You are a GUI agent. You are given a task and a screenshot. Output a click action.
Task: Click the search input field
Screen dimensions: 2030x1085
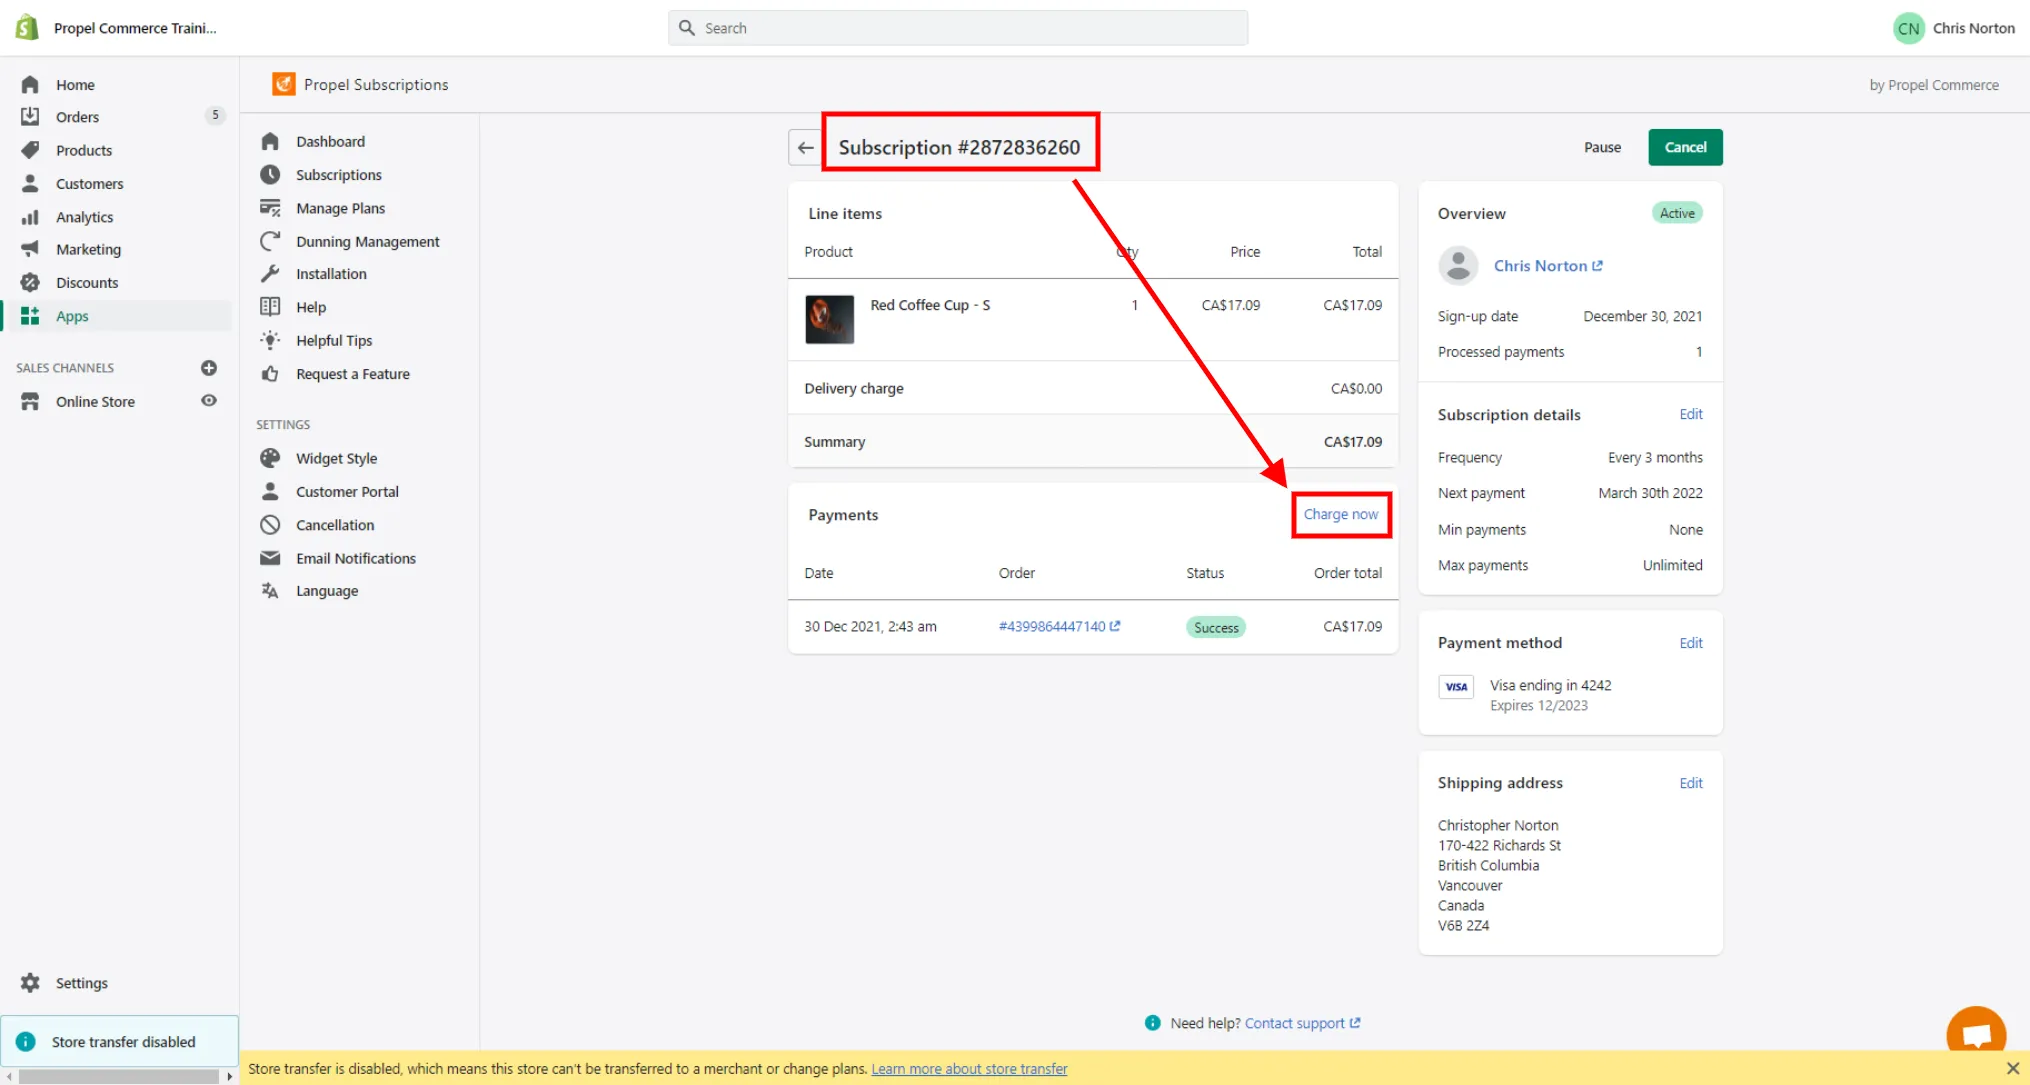(x=958, y=28)
